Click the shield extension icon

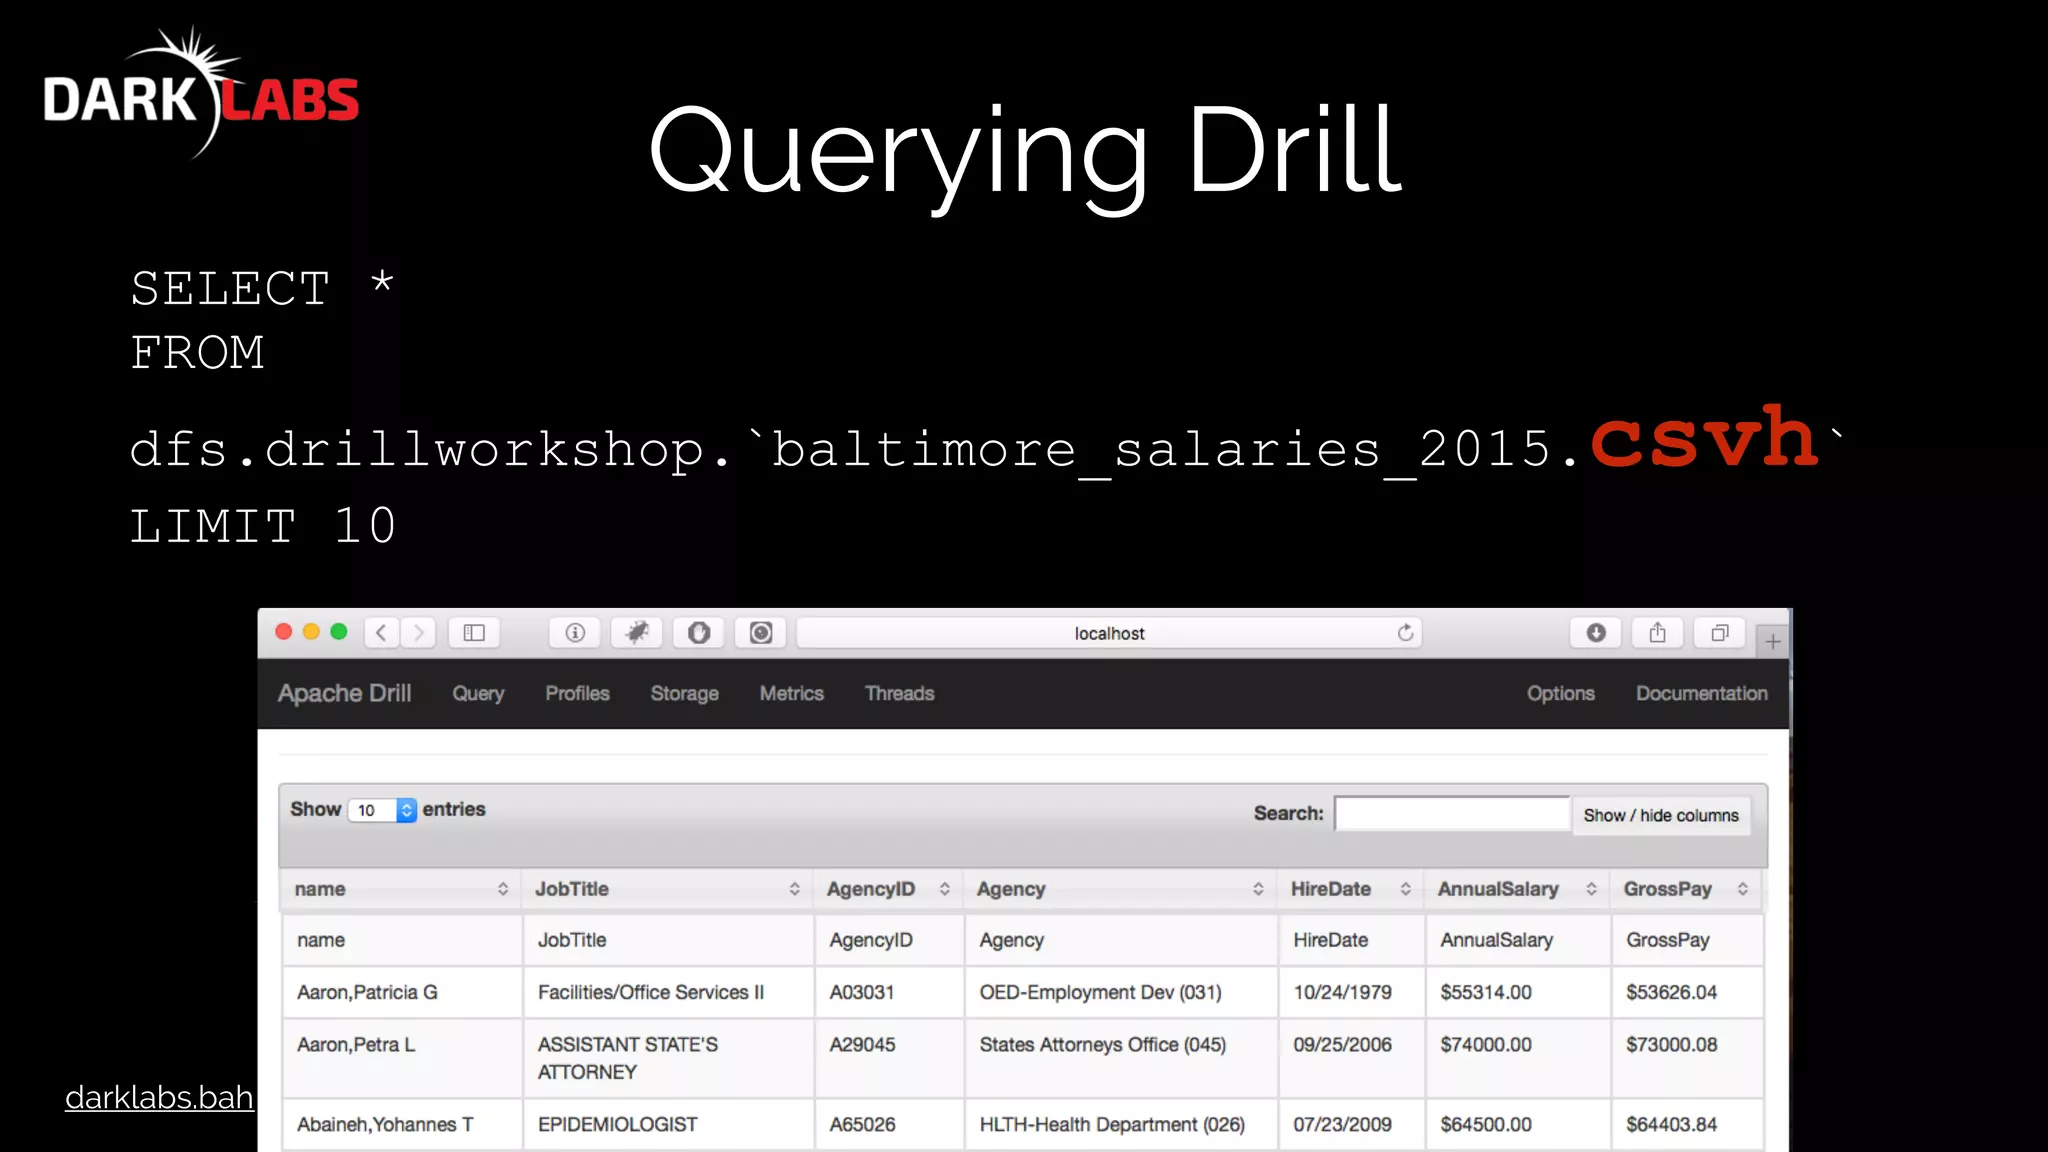699,633
